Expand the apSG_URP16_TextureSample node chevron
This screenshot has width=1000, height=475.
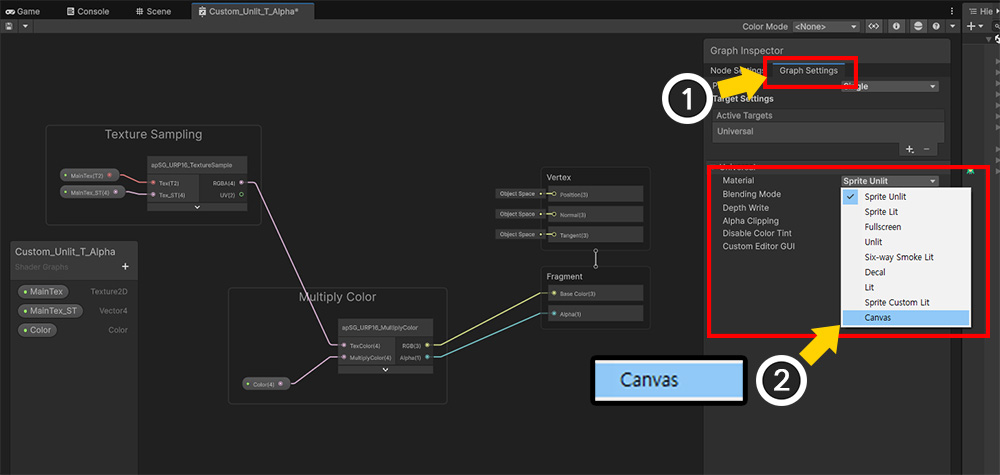197,207
